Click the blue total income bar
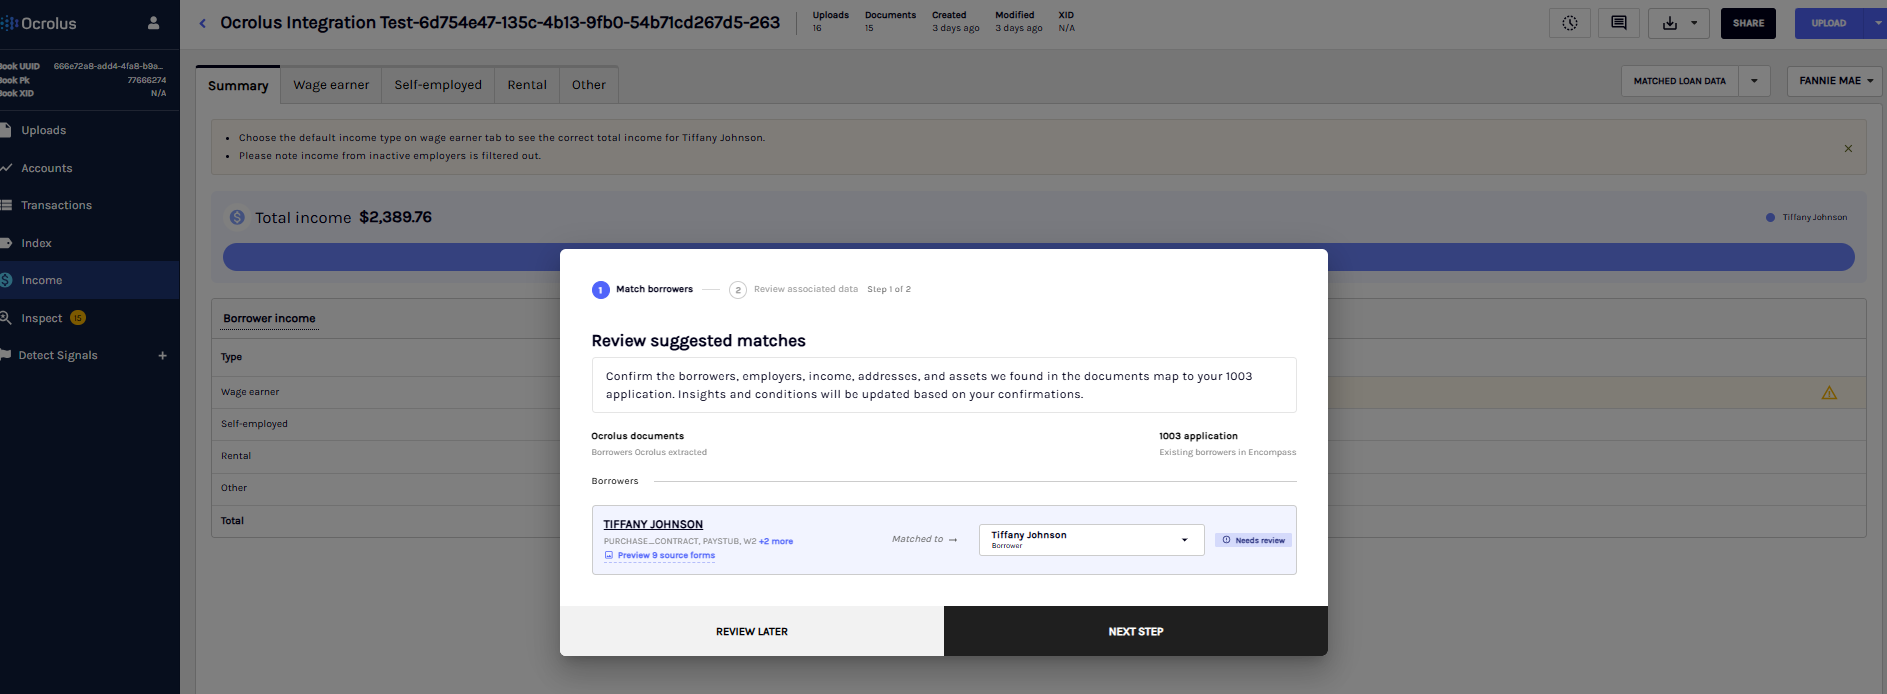The image size is (1887, 694). click(x=1038, y=257)
